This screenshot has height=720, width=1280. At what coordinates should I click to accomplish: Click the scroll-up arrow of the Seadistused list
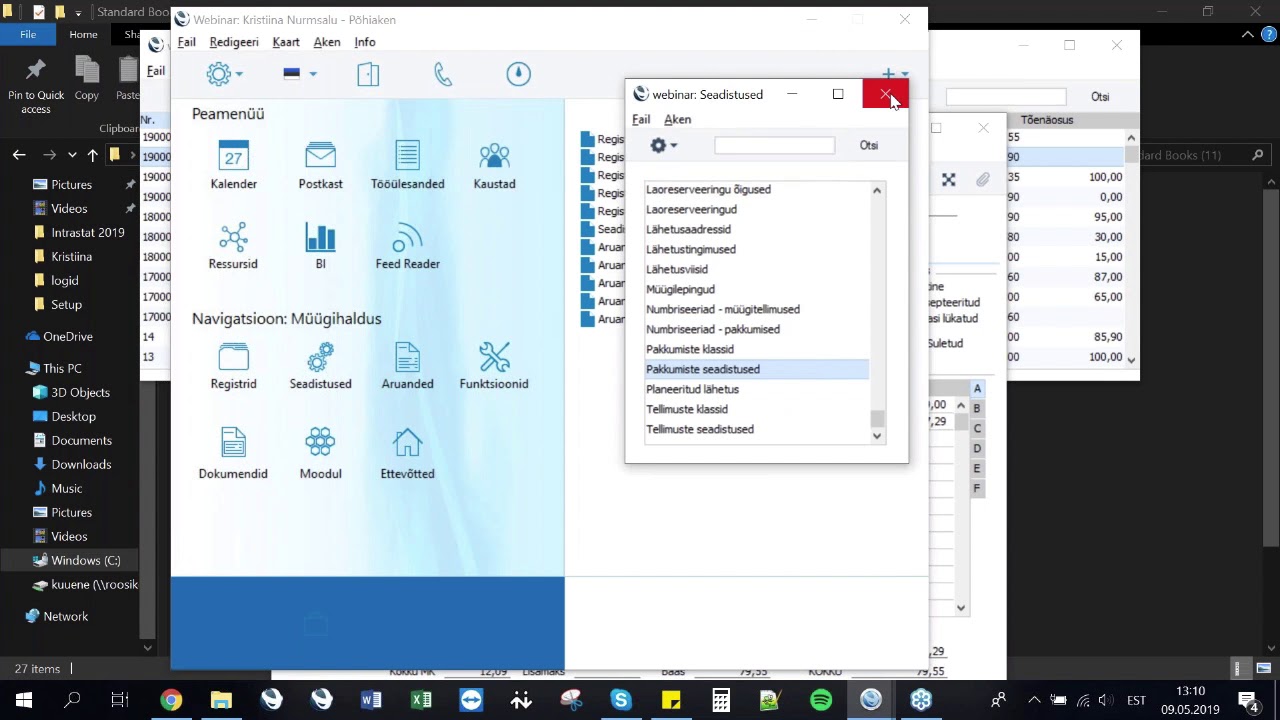877,190
